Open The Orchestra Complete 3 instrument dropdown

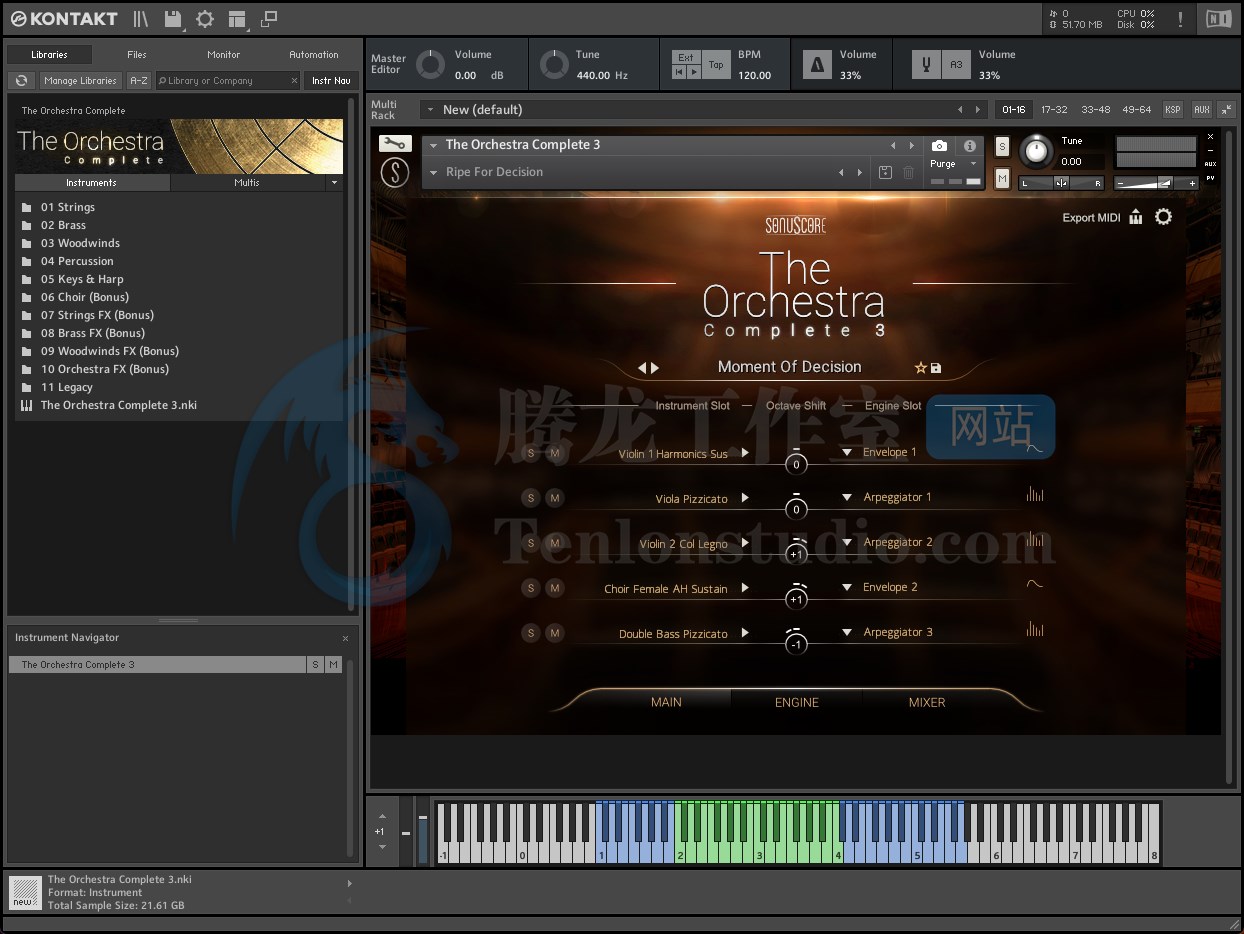pyautogui.click(x=434, y=145)
